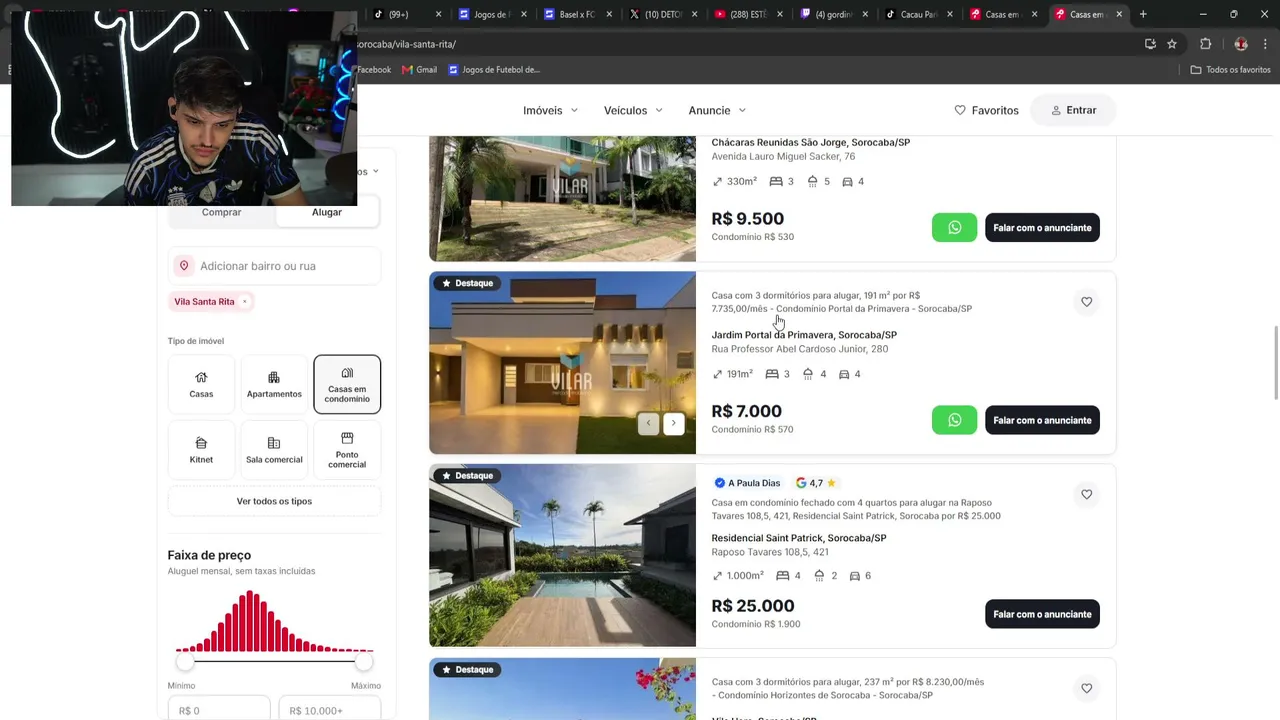The width and height of the screenshot is (1280, 720).
Task: Click the A Paula Dias verified advertiser badge
Action: pos(747,483)
